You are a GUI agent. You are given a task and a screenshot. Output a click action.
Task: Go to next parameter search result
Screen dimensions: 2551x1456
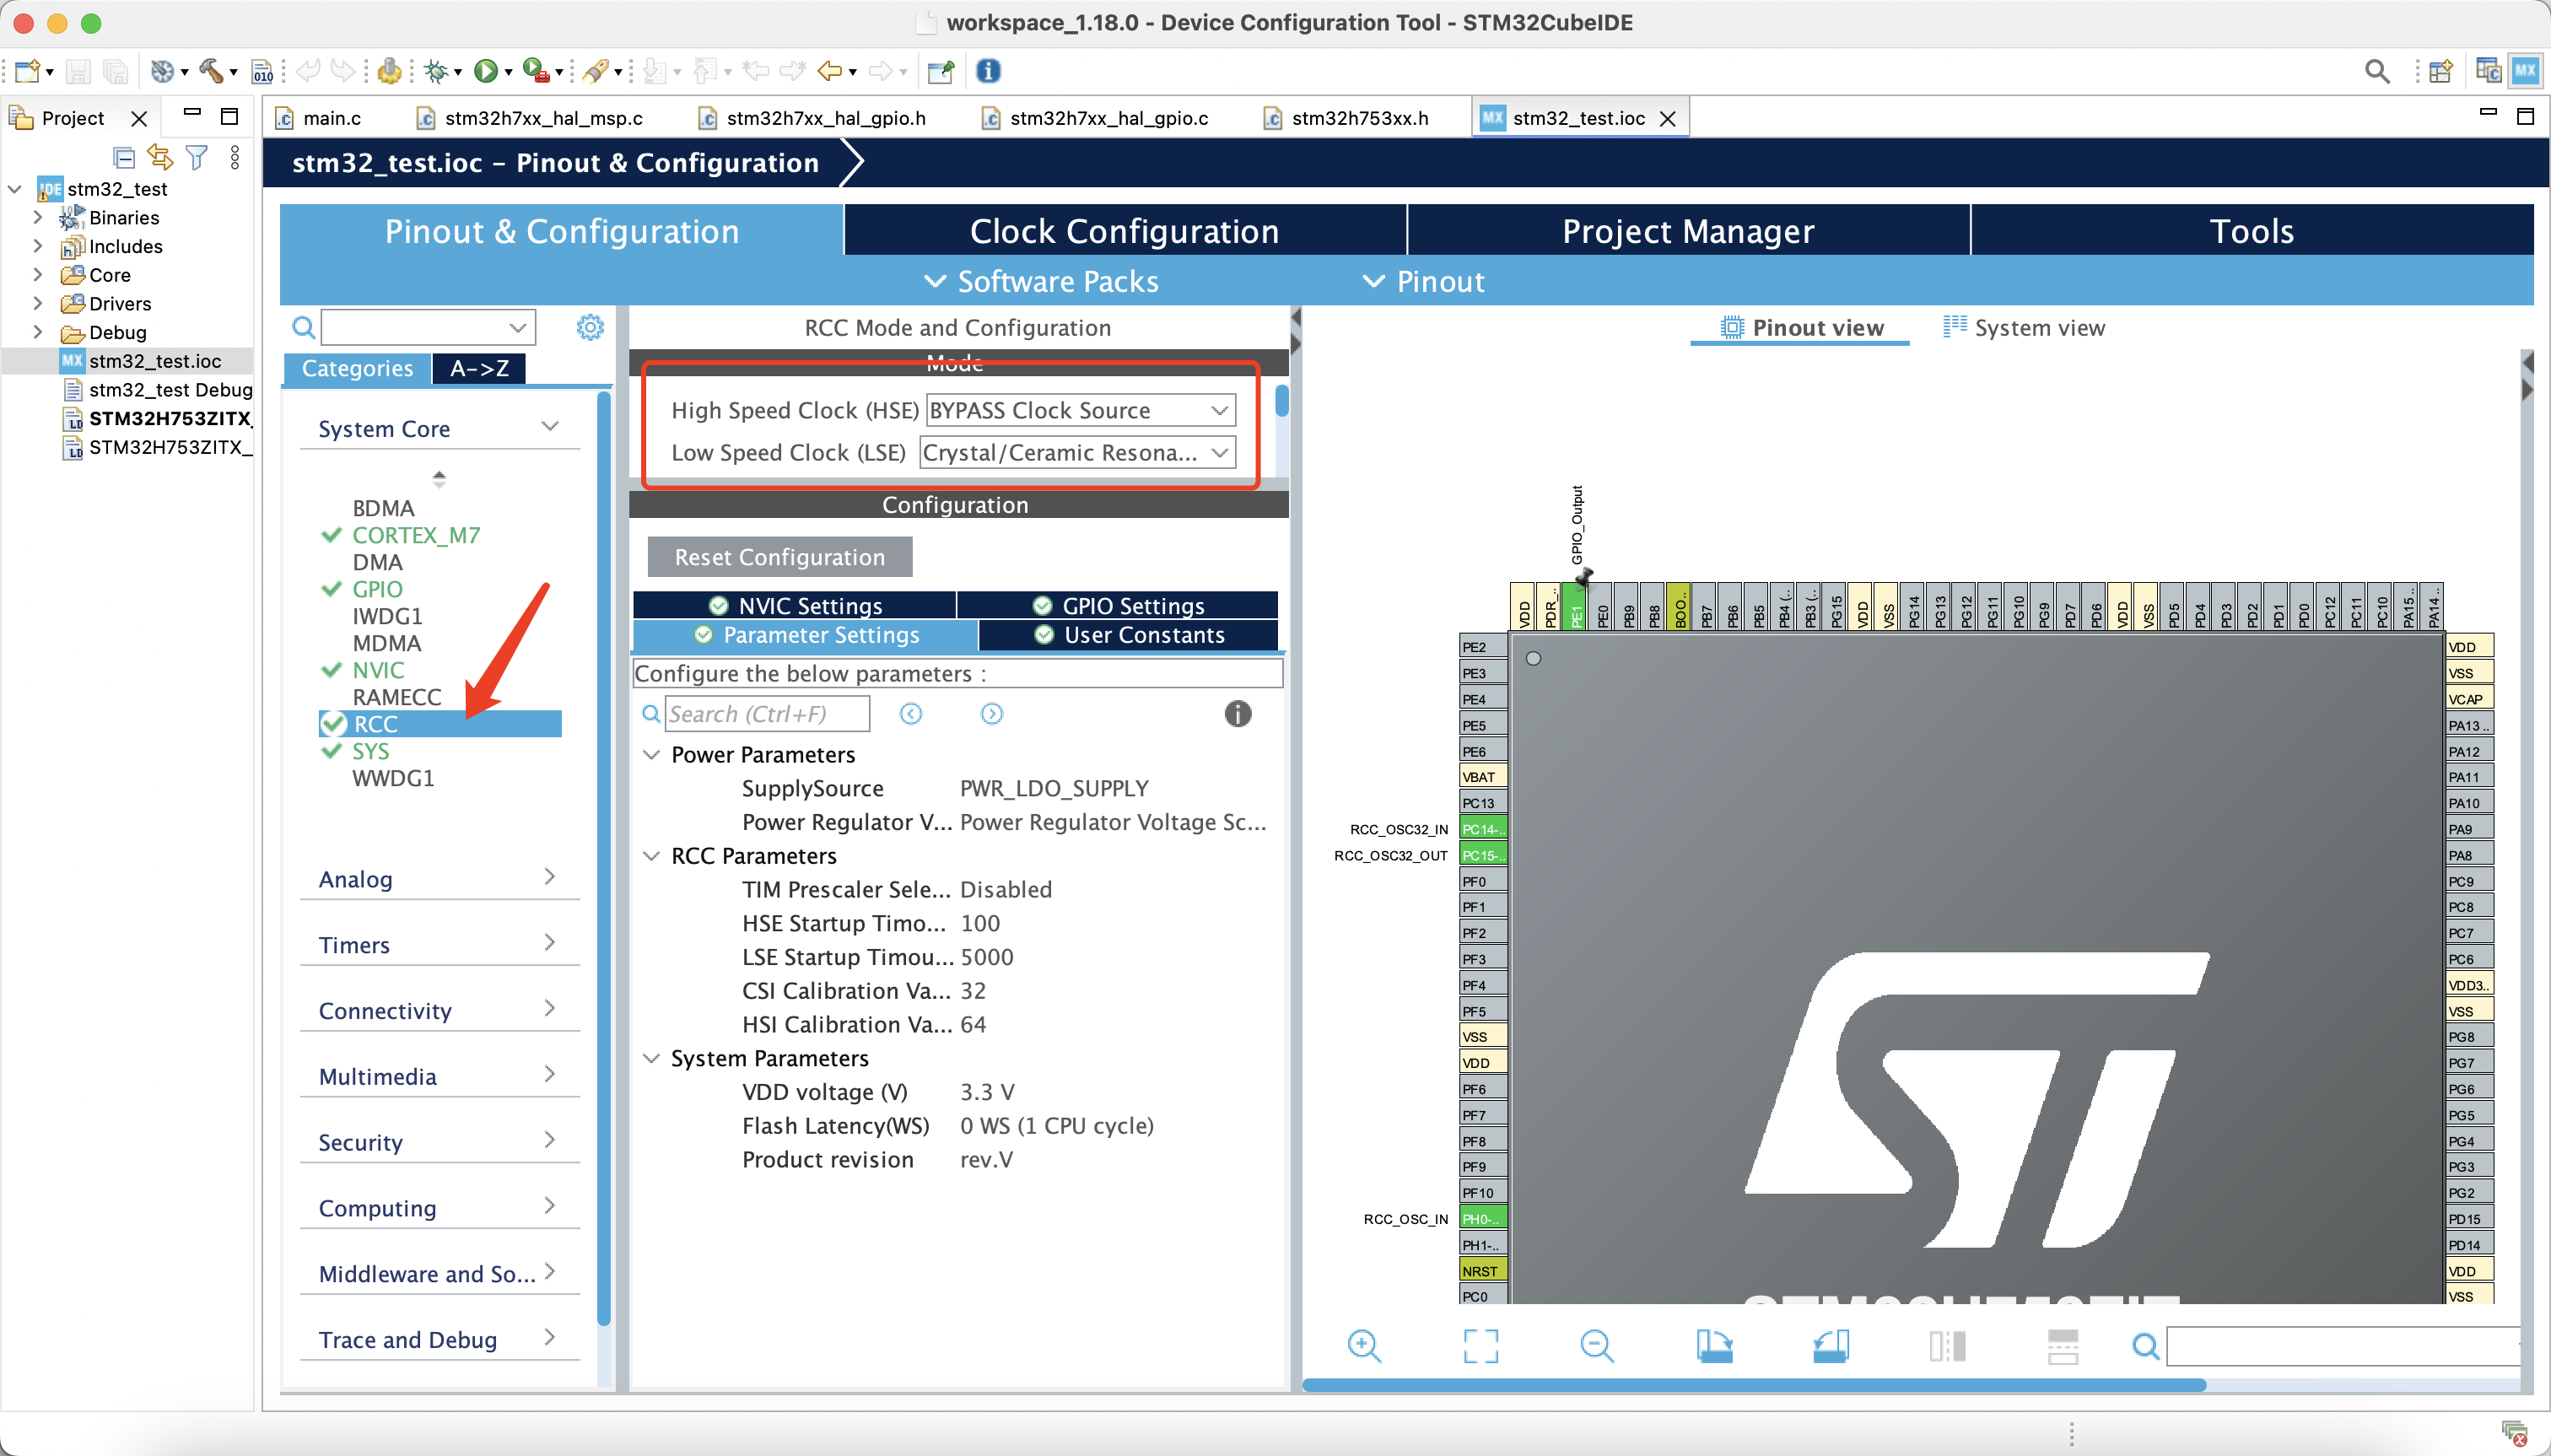click(991, 714)
